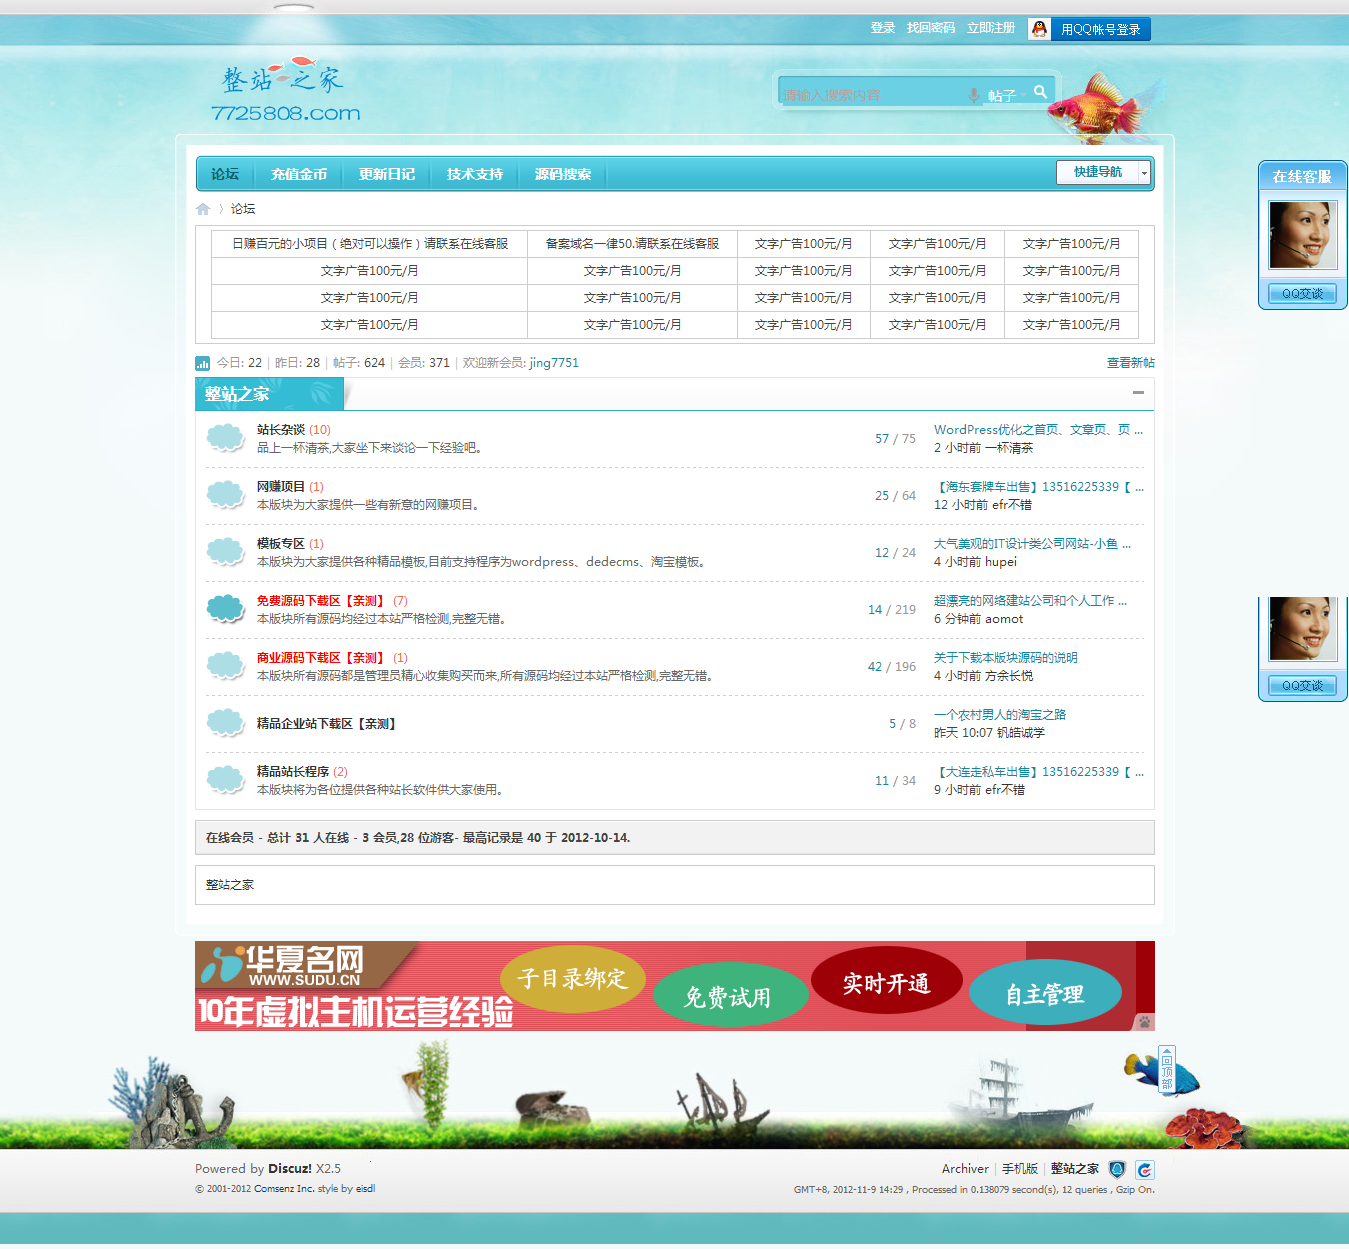The width and height of the screenshot is (1349, 1249).
Task: Click the paw icon on ad banner
Action: pyautogui.click(x=1144, y=1021)
